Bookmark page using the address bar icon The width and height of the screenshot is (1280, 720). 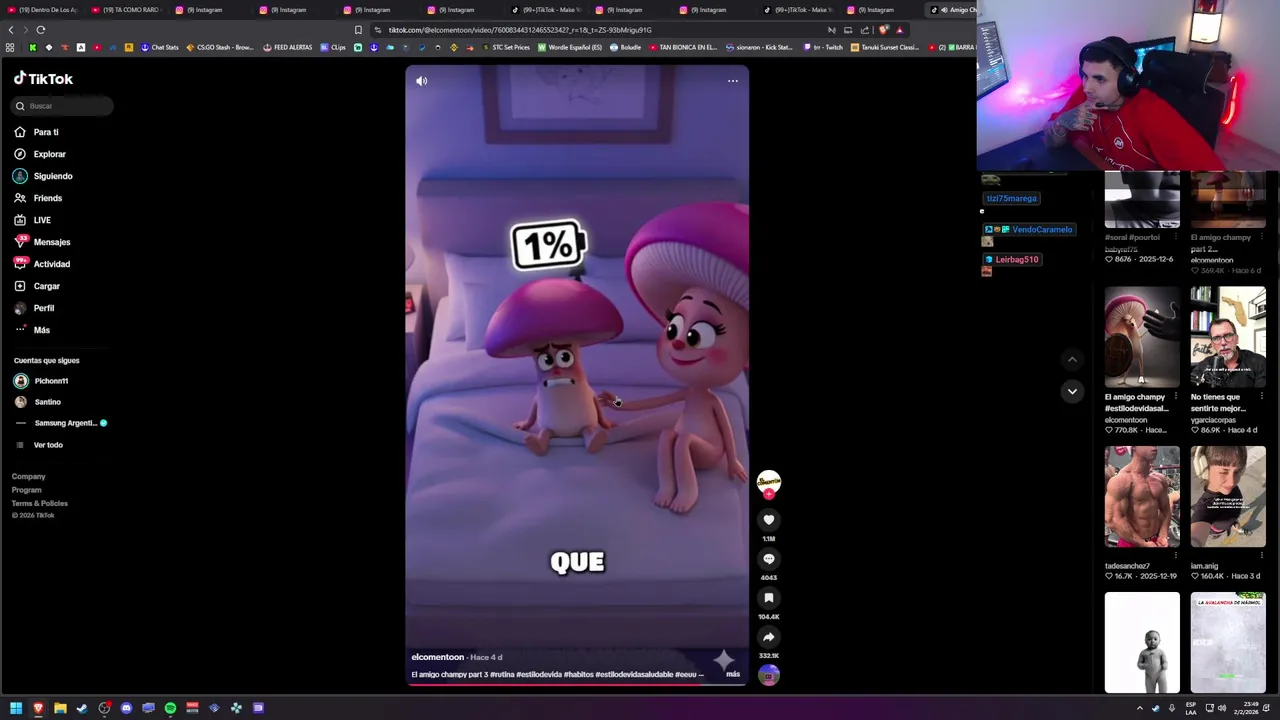point(358,30)
